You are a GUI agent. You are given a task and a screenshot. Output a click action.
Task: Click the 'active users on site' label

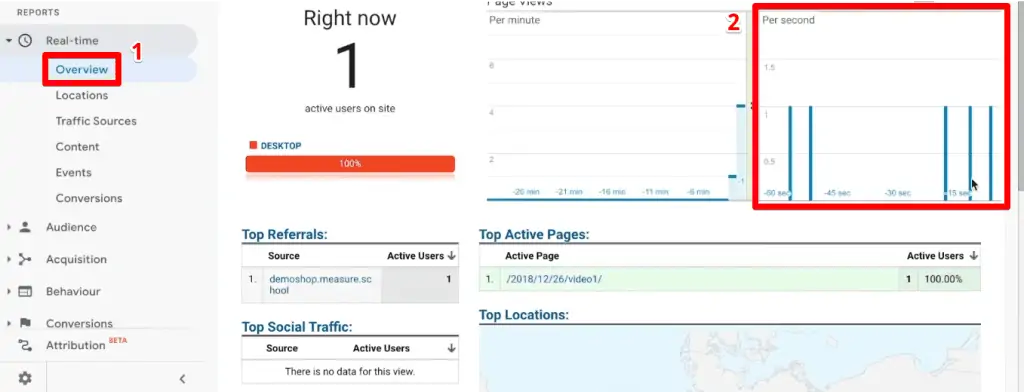tap(350, 108)
